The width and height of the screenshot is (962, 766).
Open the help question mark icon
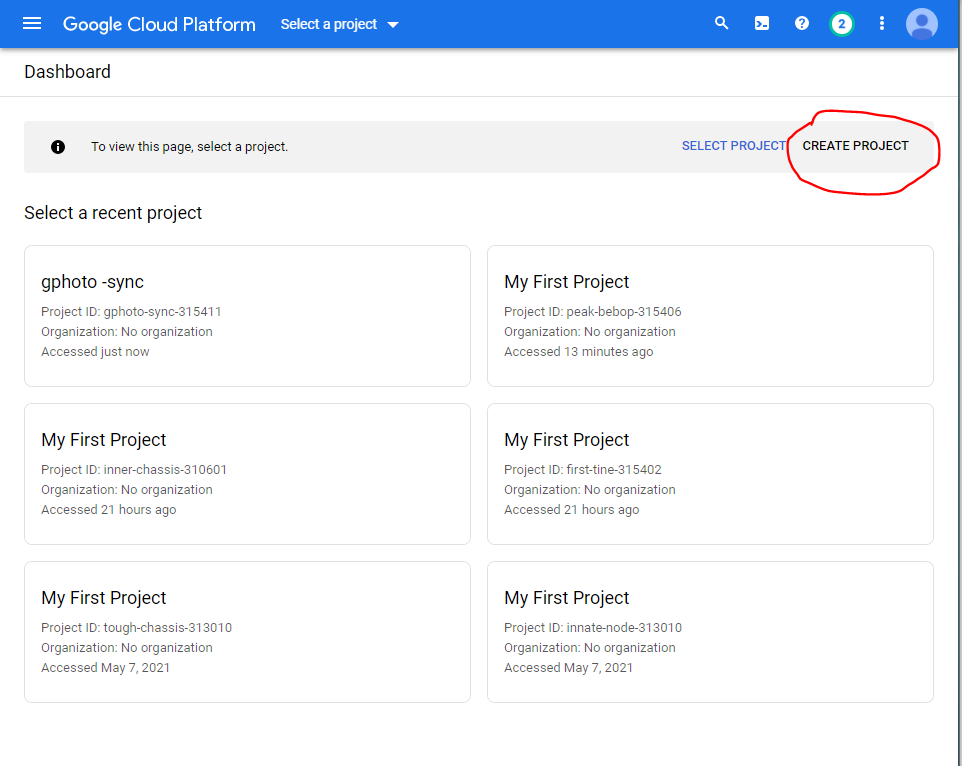(x=802, y=24)
